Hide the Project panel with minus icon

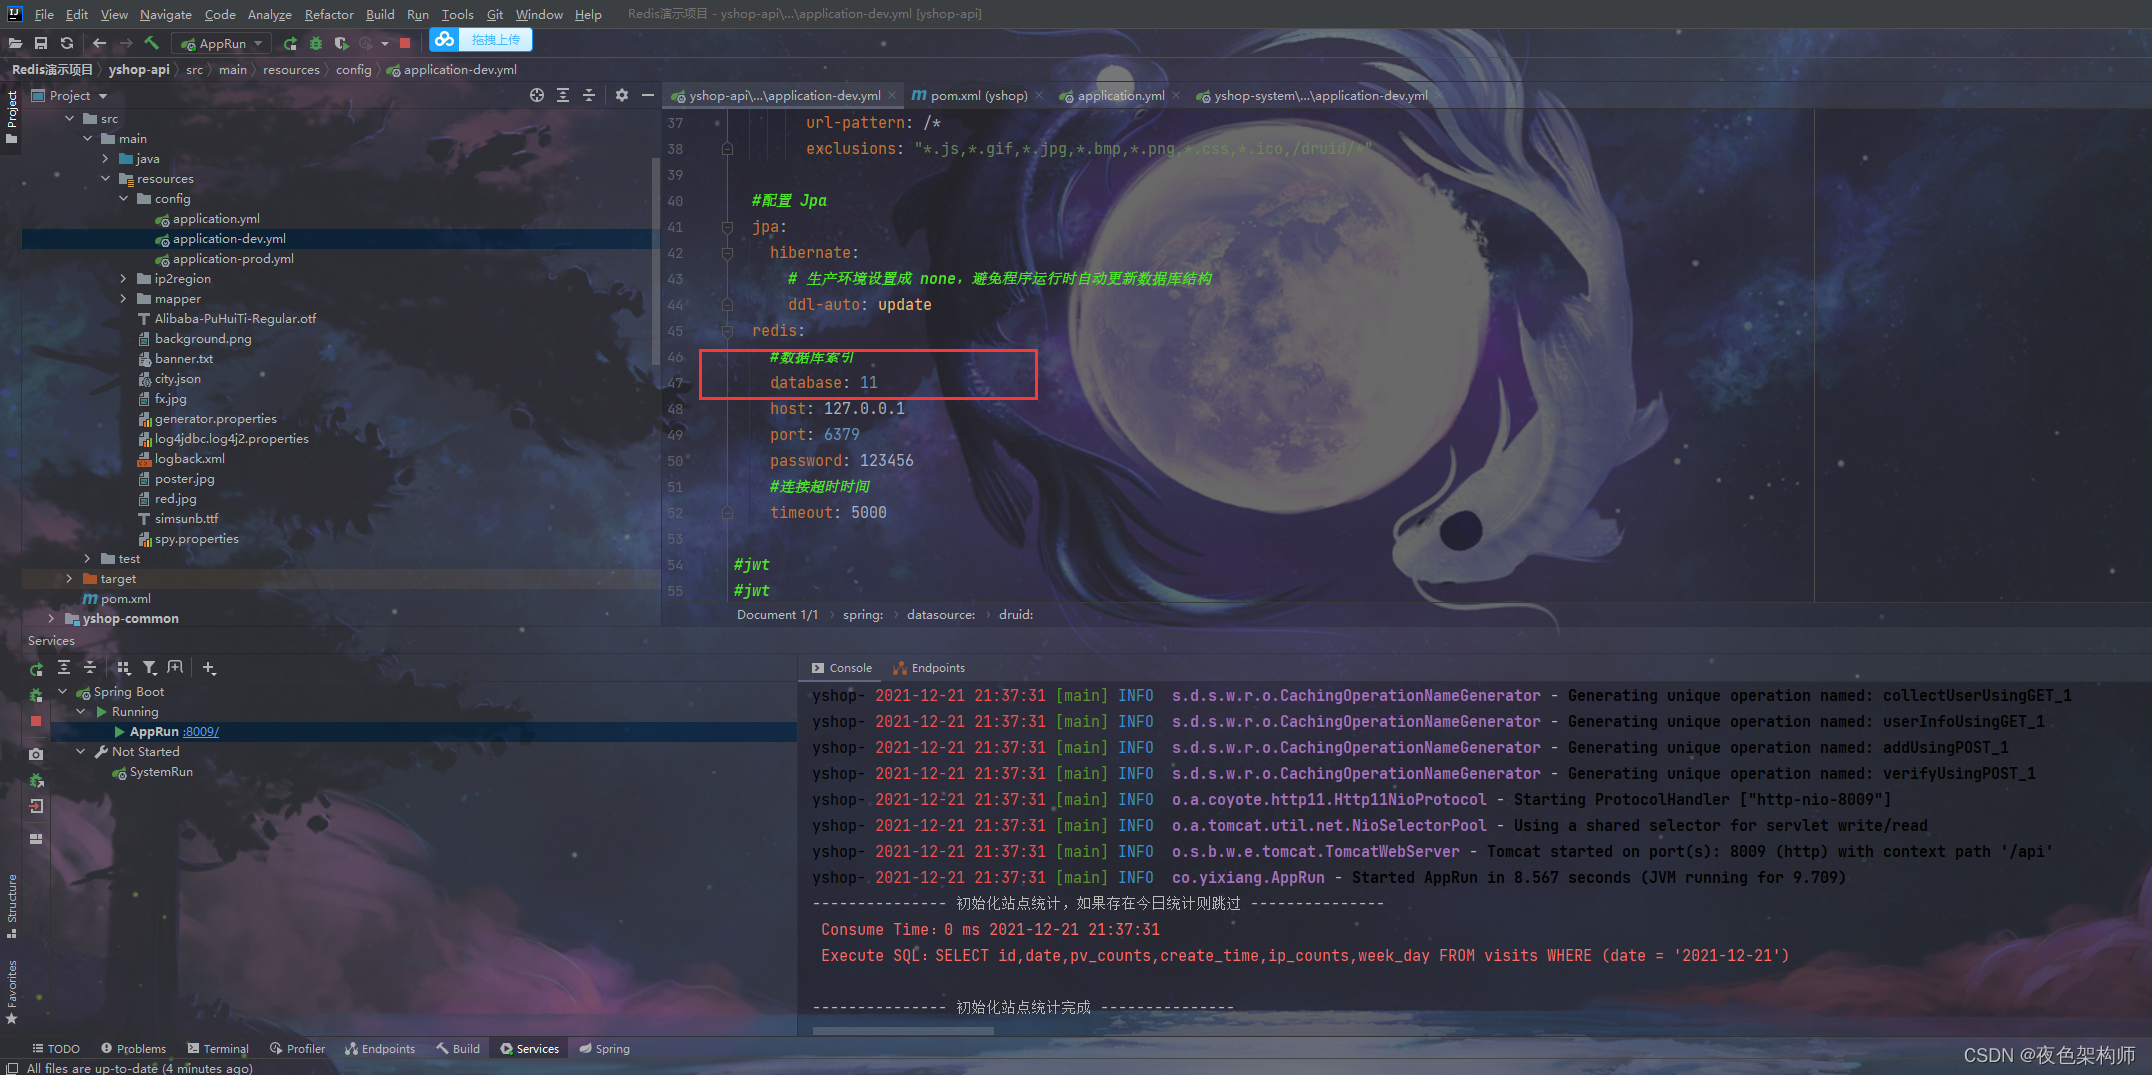pos(648,95)
